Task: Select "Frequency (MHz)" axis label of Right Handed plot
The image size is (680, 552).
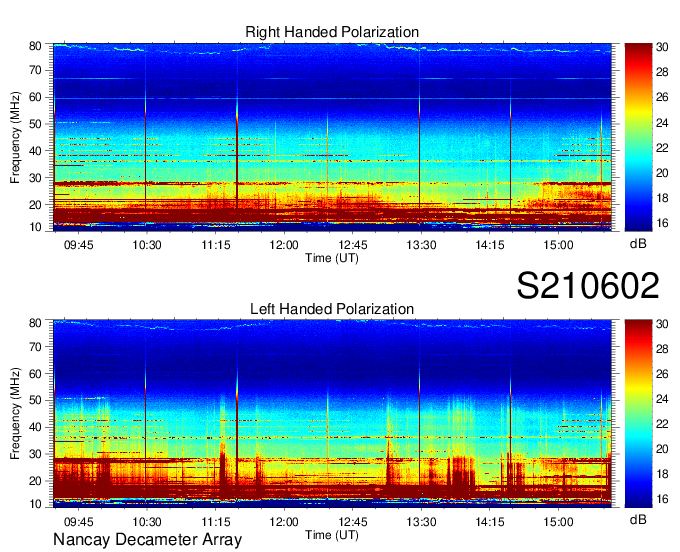Action: point(15,137)
